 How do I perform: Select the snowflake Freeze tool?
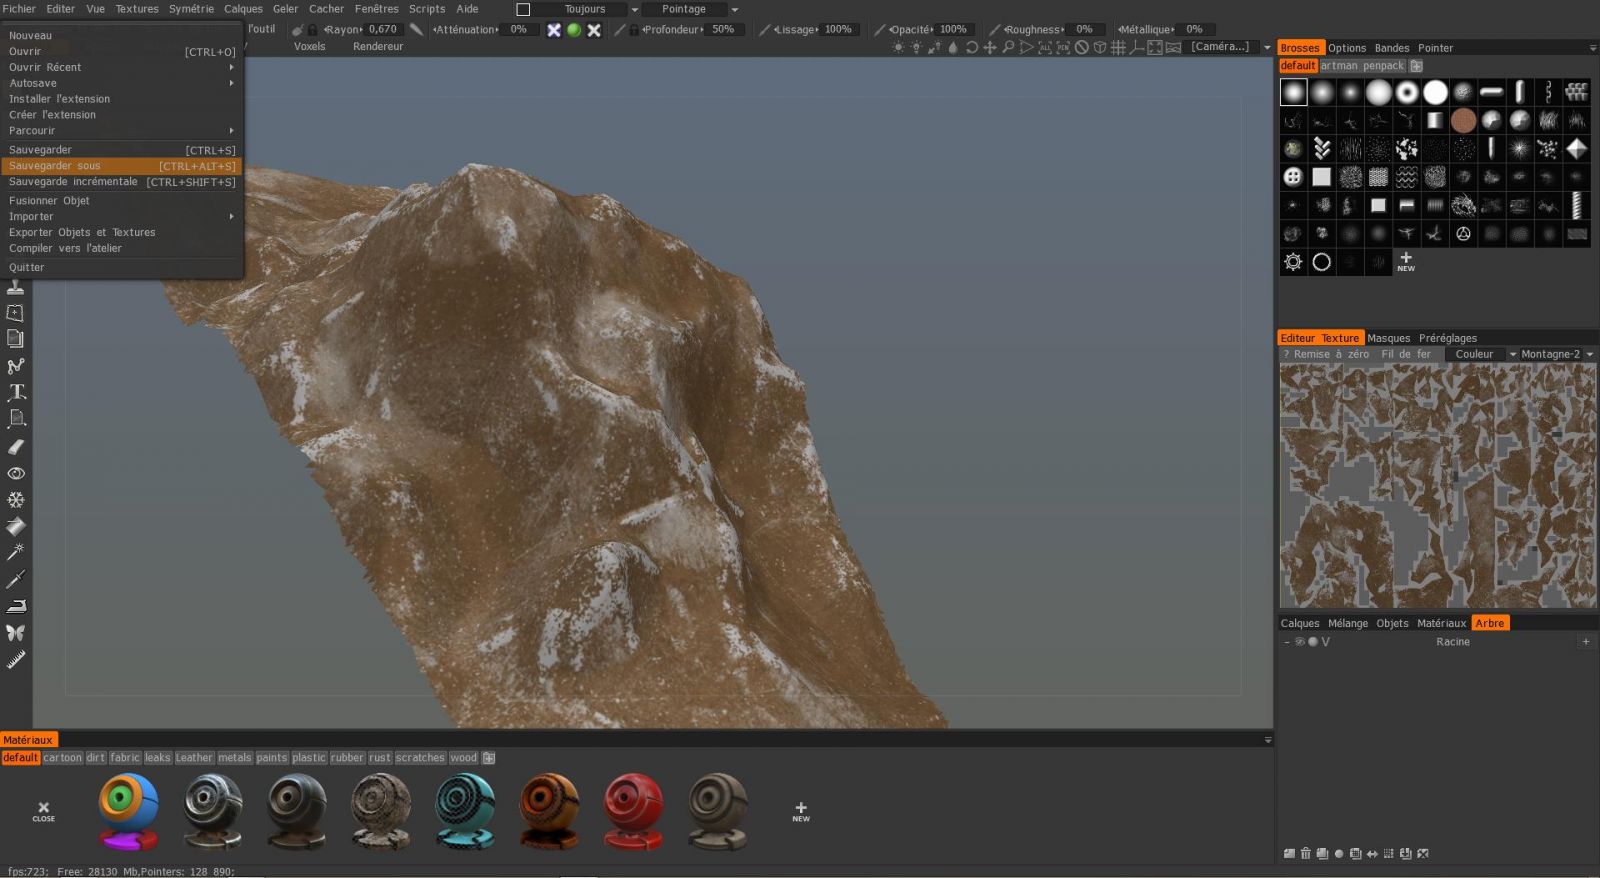16,500
